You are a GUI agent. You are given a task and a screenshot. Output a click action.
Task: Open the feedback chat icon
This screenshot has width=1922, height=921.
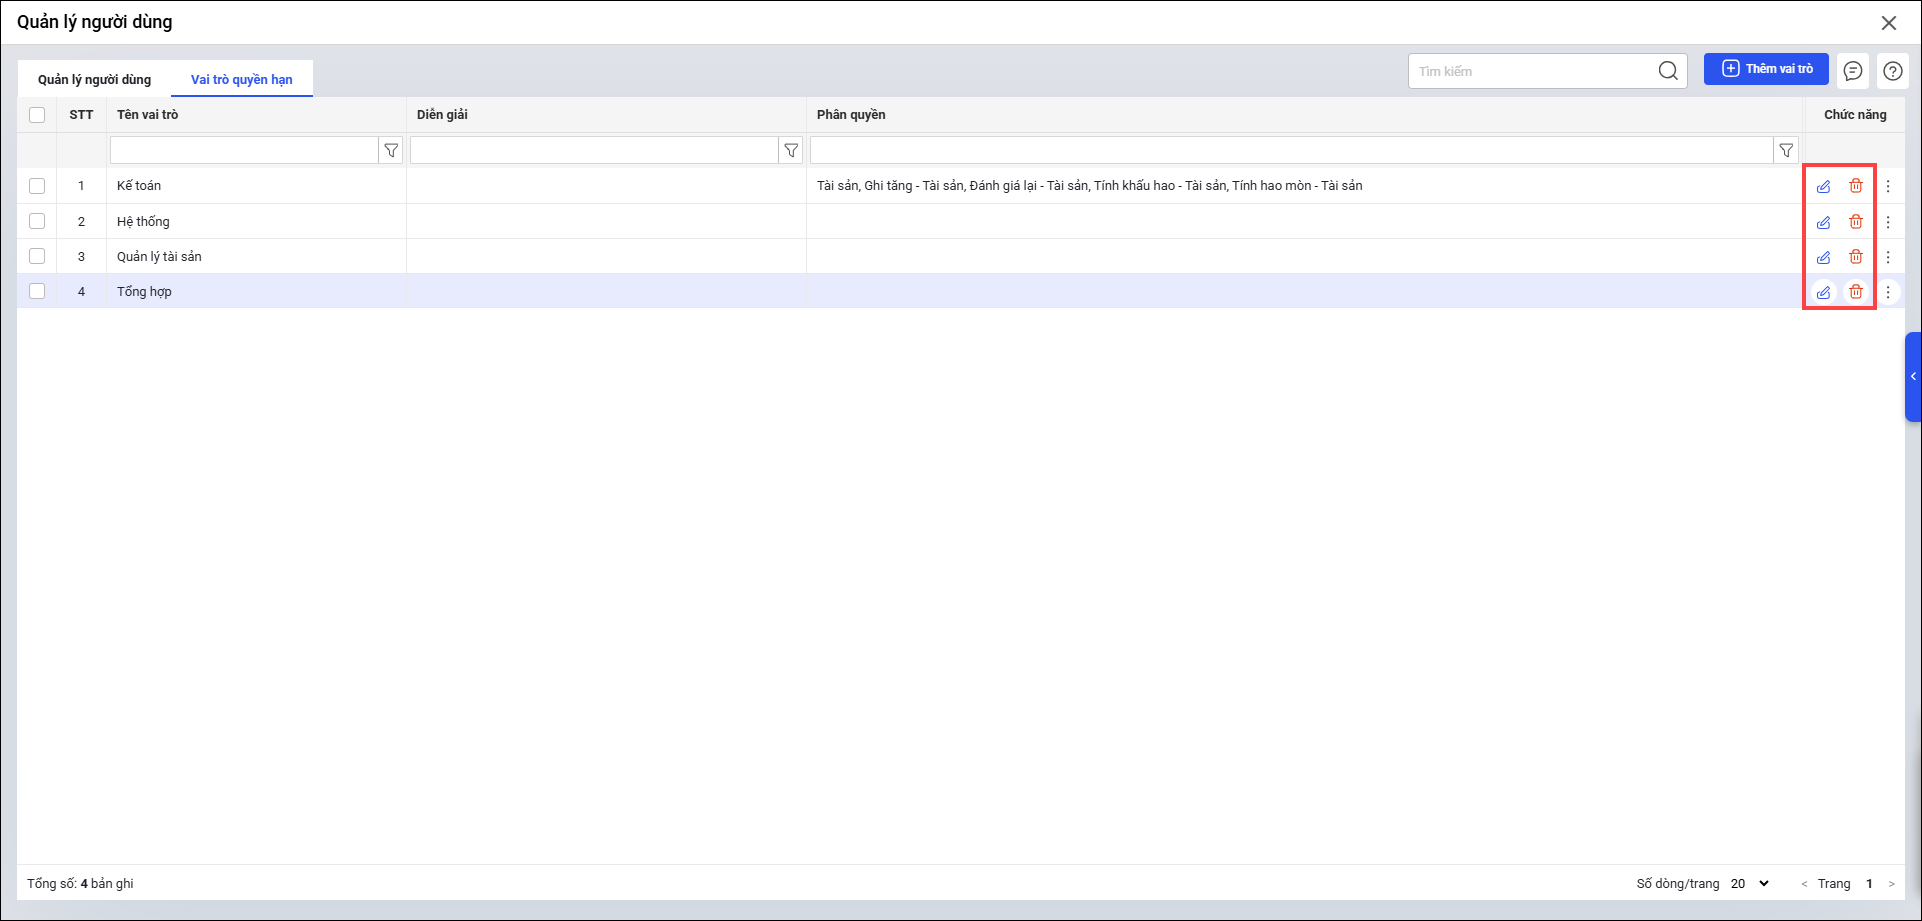(x=1853, y=71)
